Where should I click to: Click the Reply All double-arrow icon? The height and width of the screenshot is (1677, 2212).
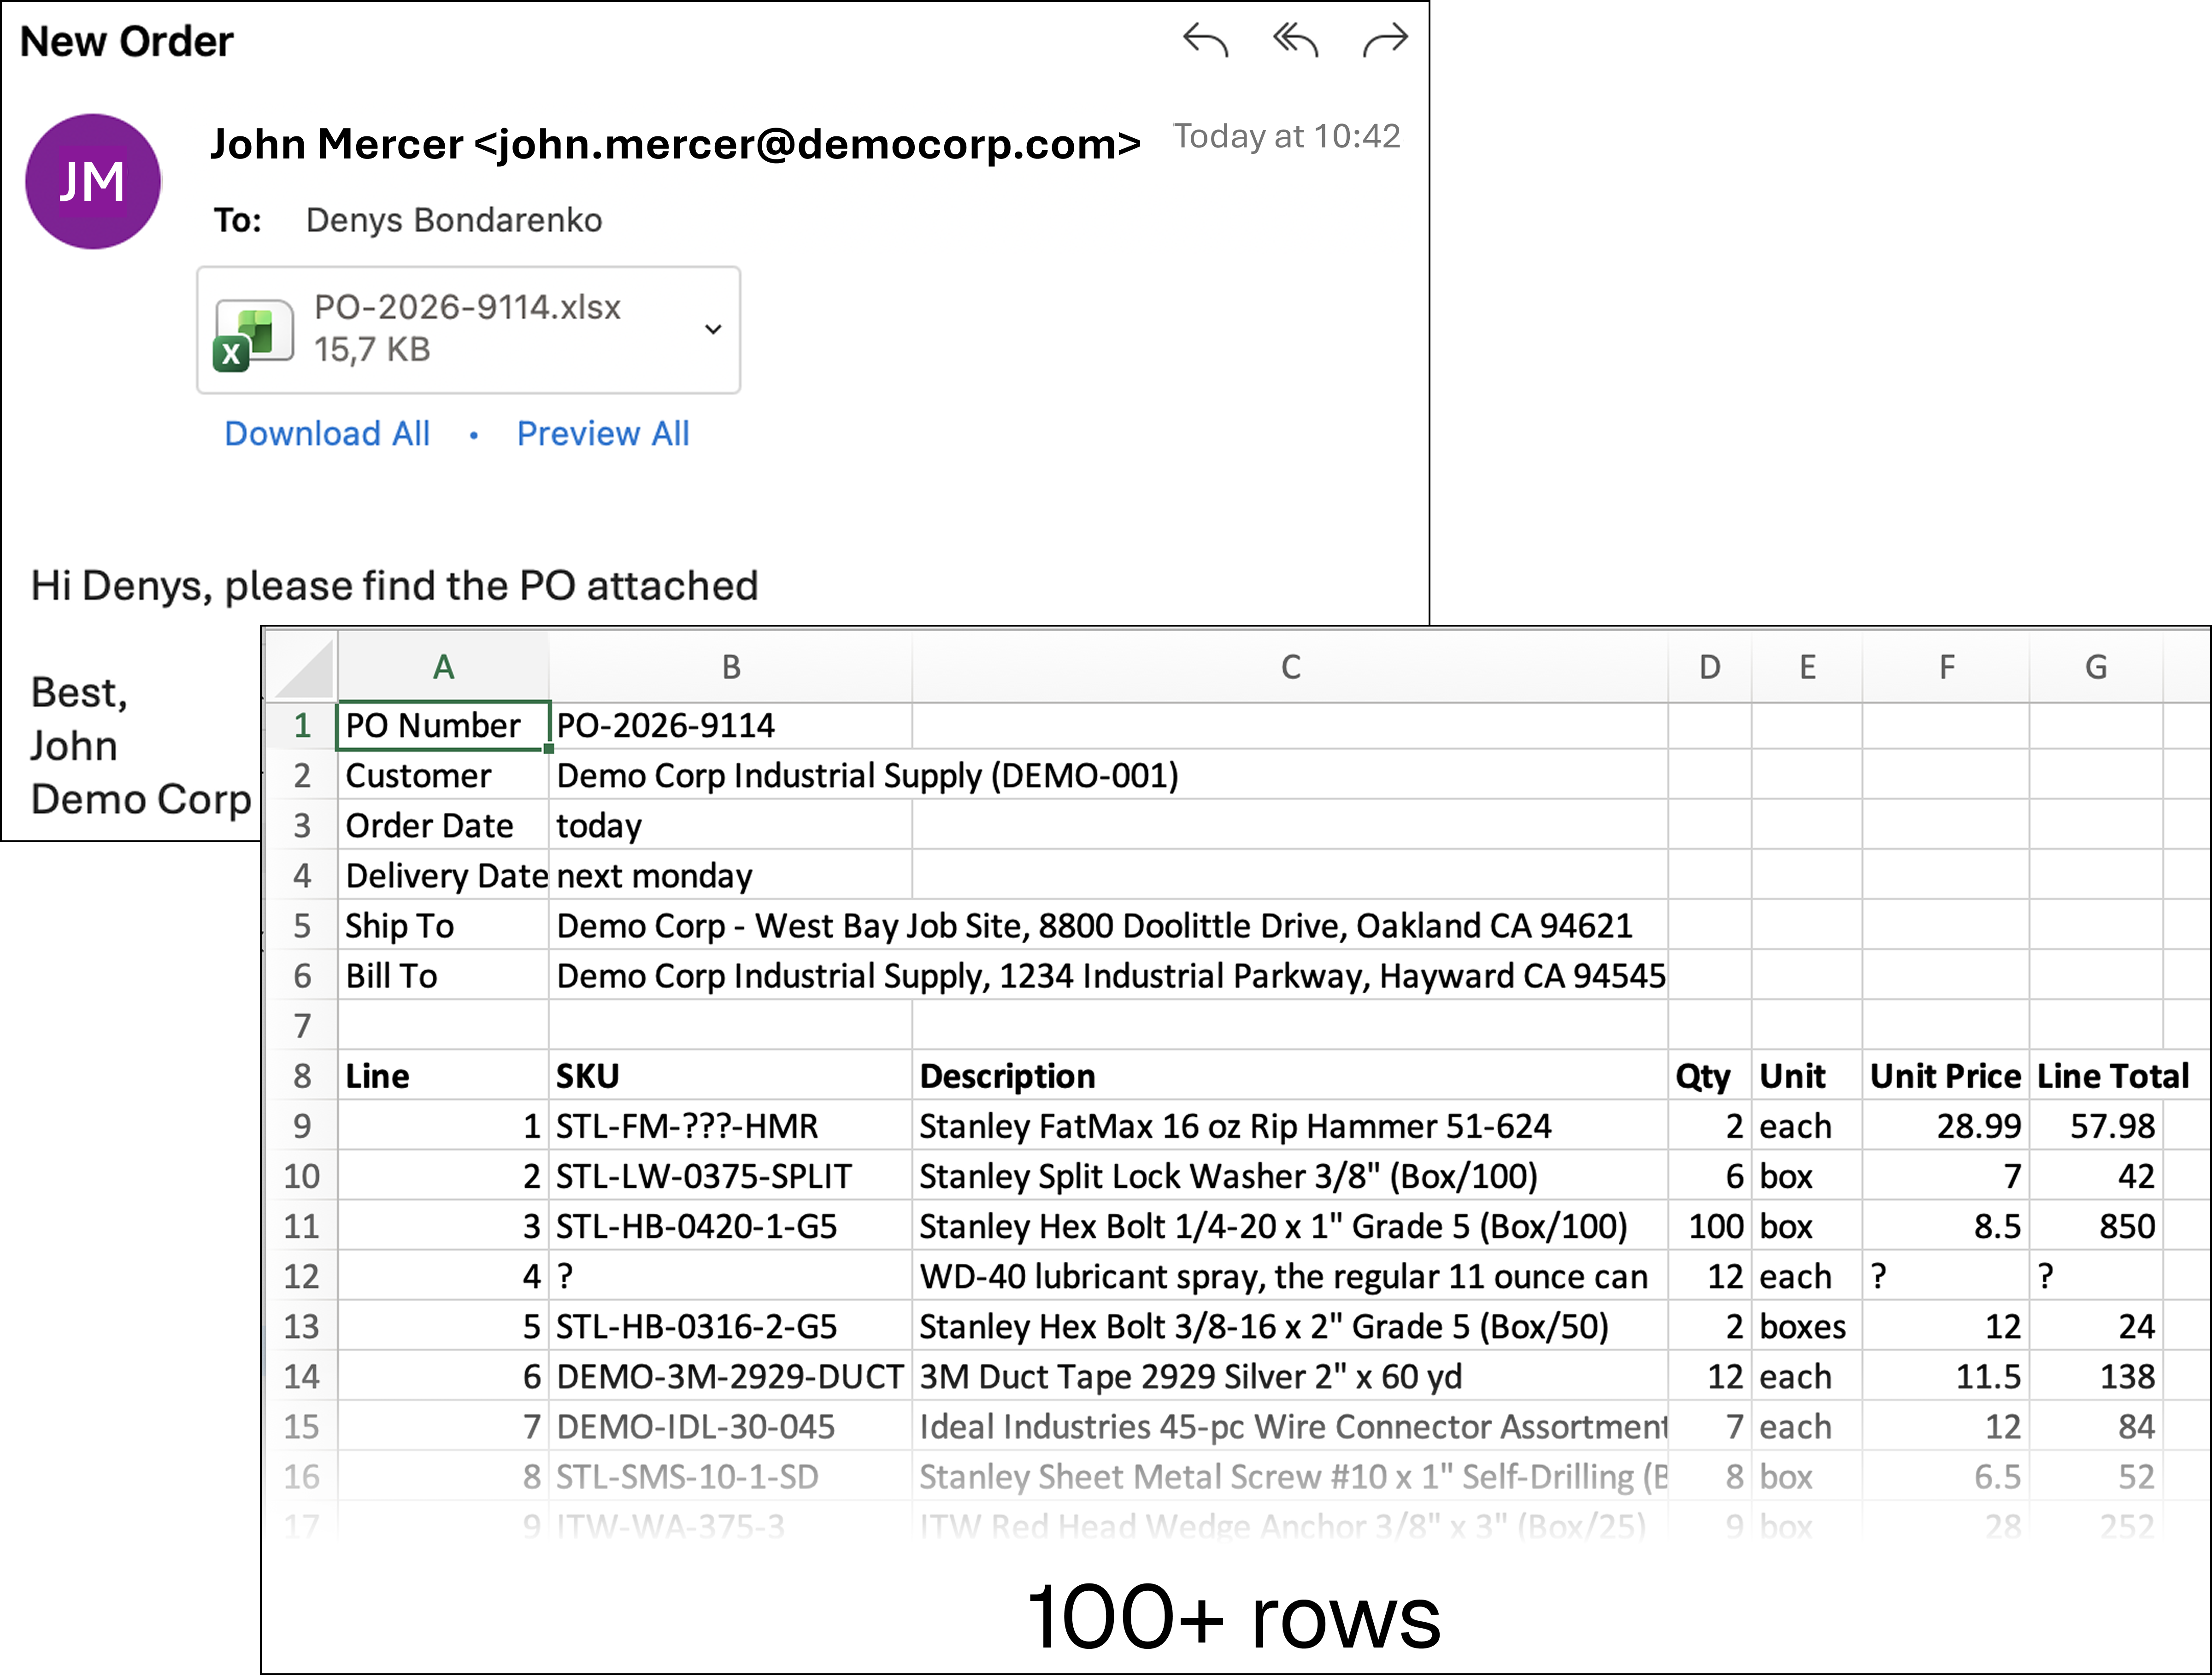tap(1295, 41)
